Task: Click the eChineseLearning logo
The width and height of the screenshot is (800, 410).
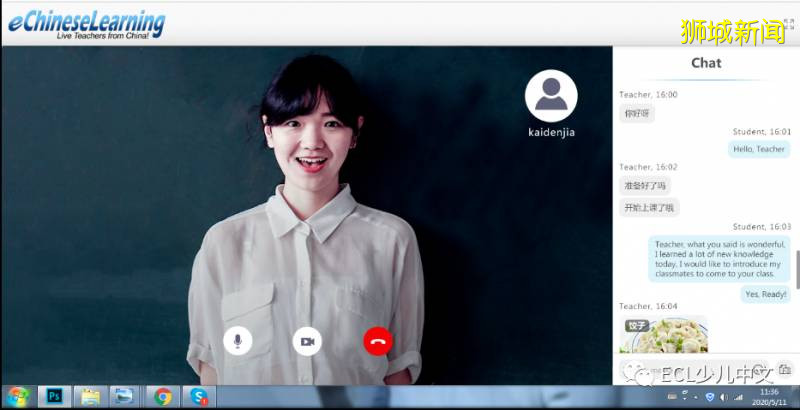Action: pos(84,24)
